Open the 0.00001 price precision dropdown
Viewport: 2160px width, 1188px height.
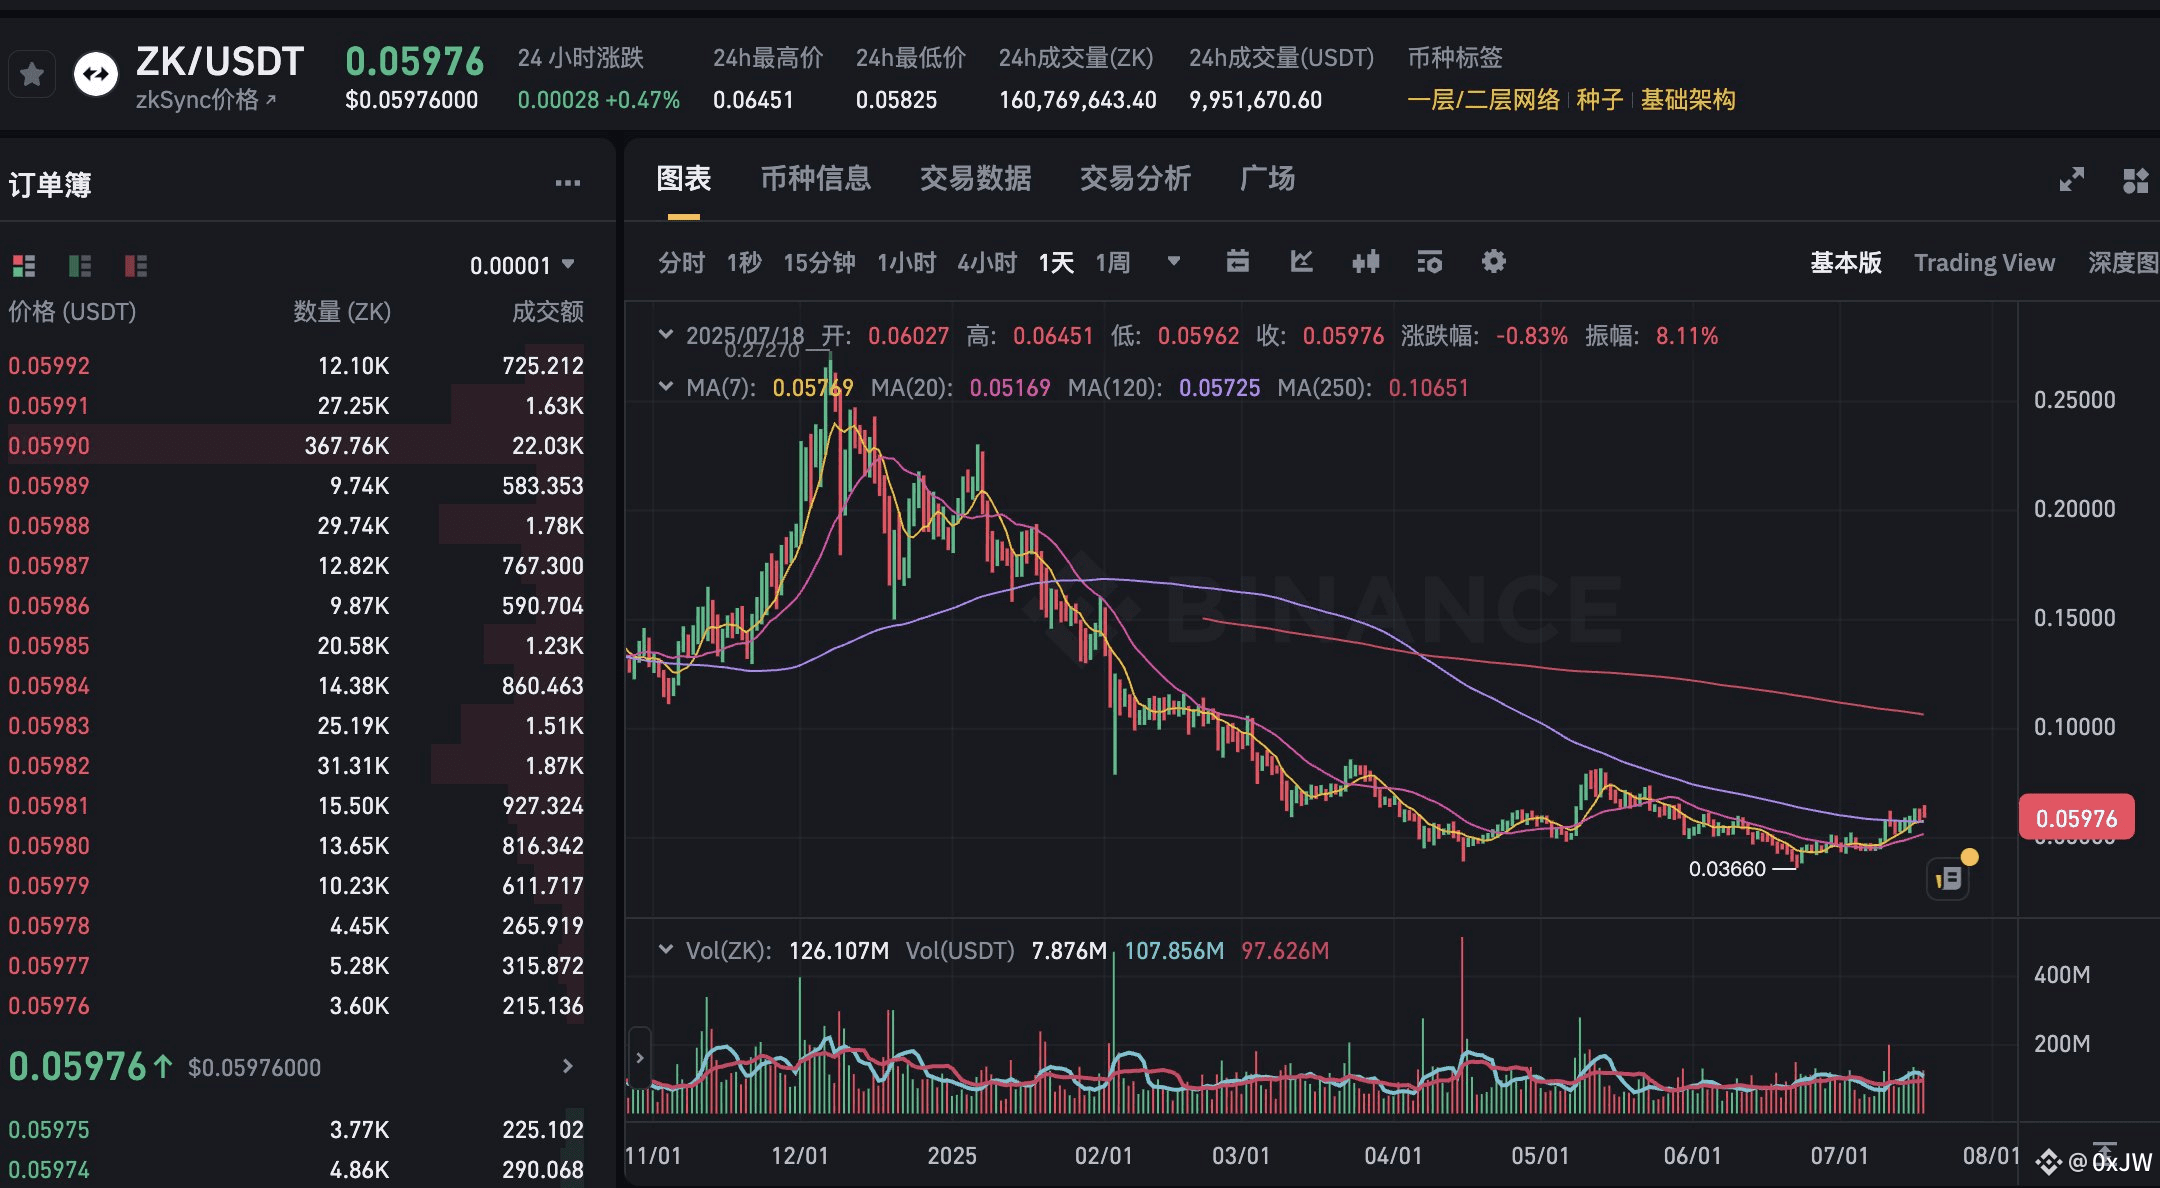(522, 265)
